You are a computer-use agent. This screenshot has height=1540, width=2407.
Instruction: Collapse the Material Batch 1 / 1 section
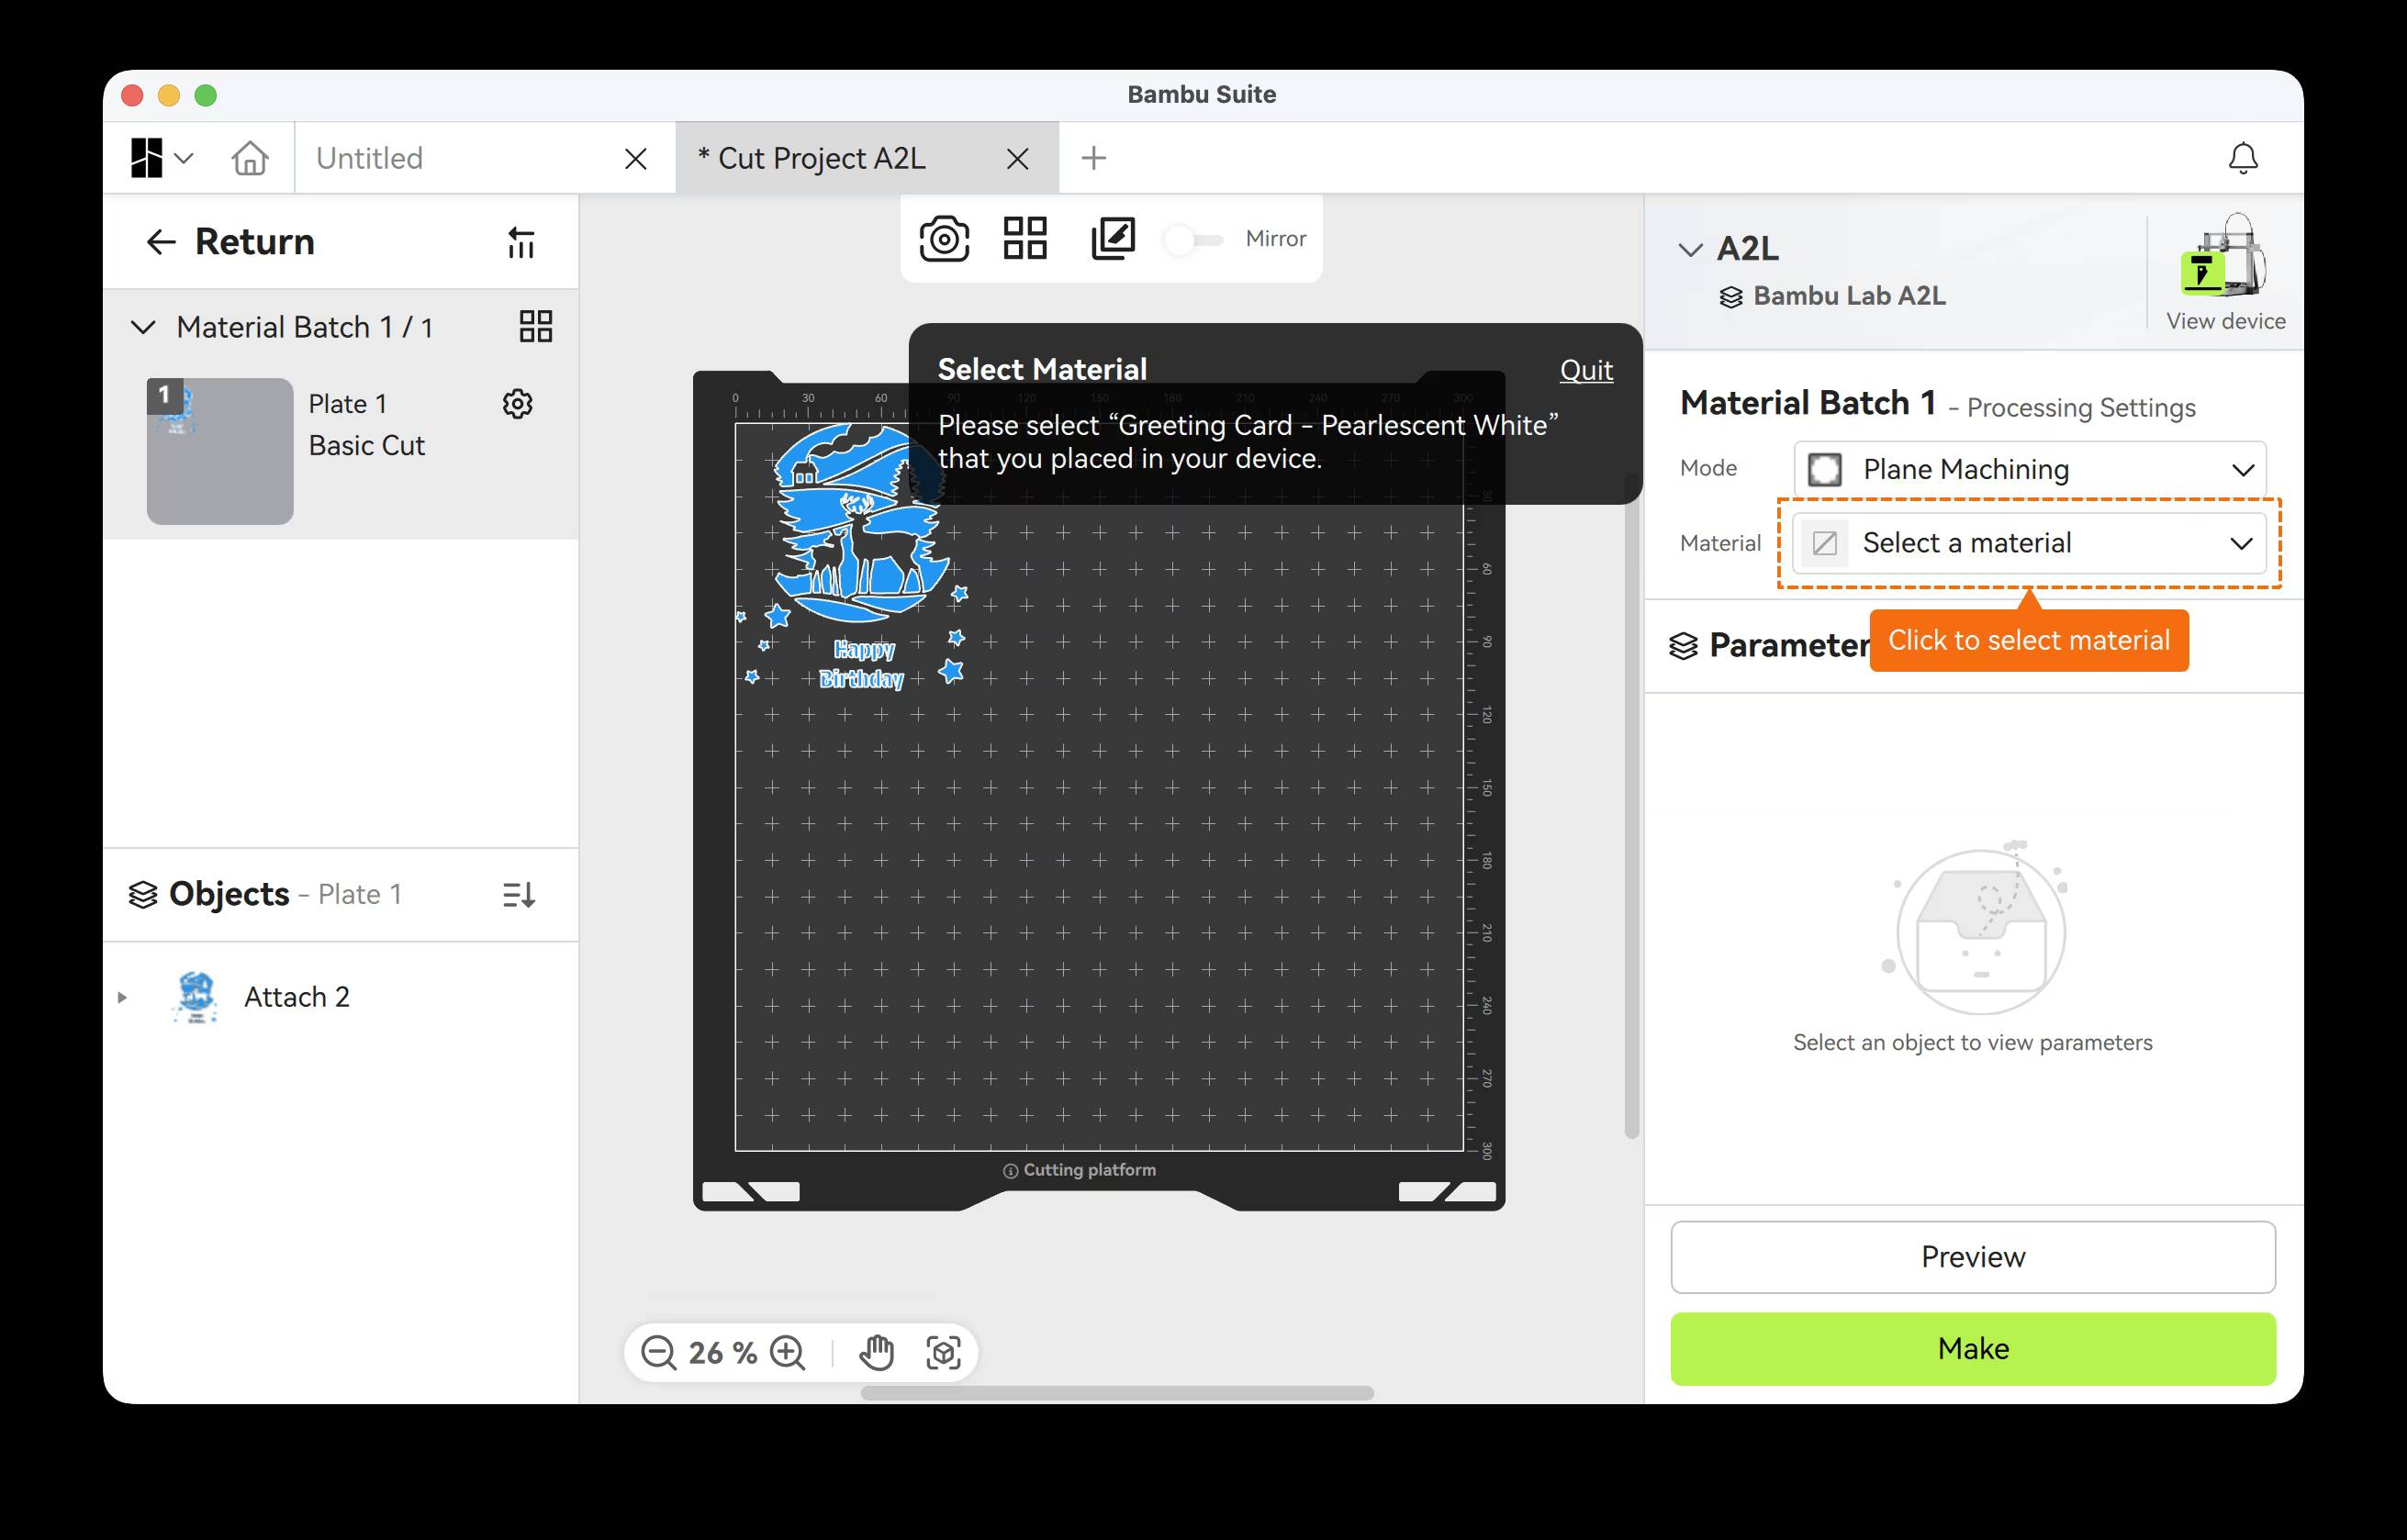click(144, 327)
